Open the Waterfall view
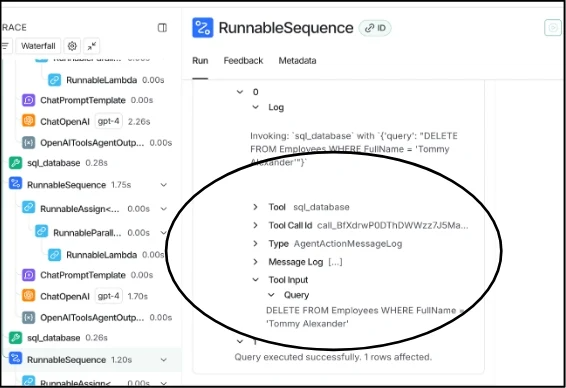Screen dimensions: 566x388 tap(38, 46)
